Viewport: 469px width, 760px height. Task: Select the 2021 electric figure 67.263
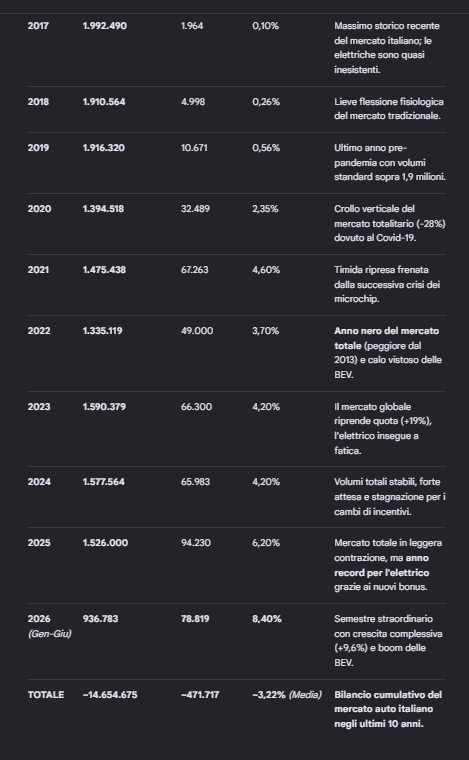click(x=195, y=270)
